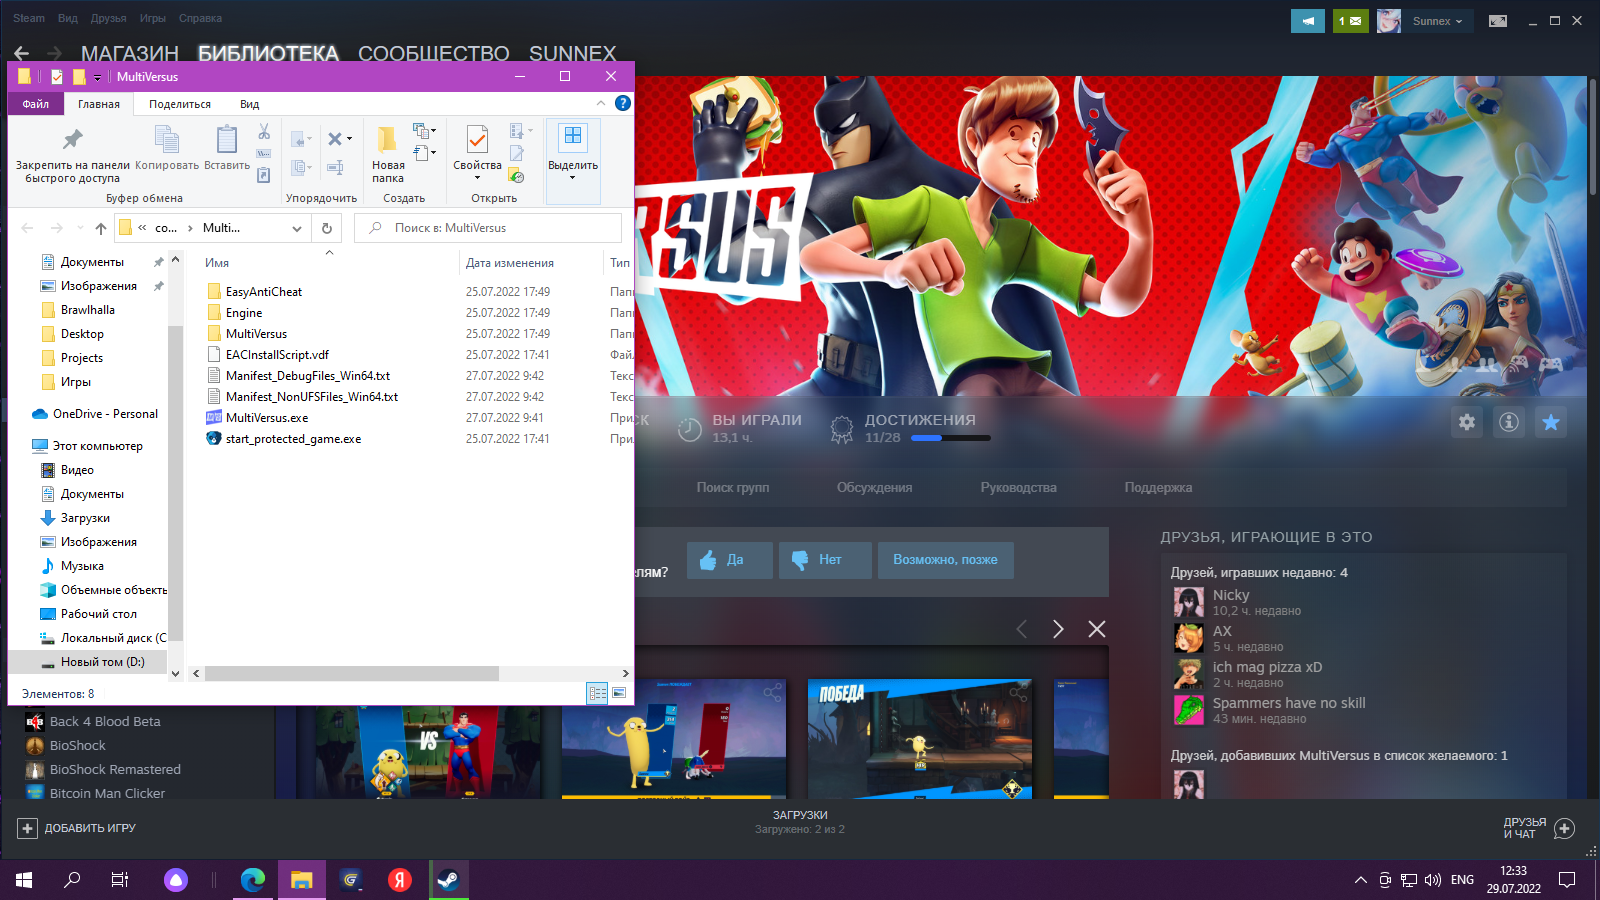Viewport: 1600px width, 900px height.
Task: Show game info icon in Steam
Action: pyautogui.click(x=1509, y=422)
